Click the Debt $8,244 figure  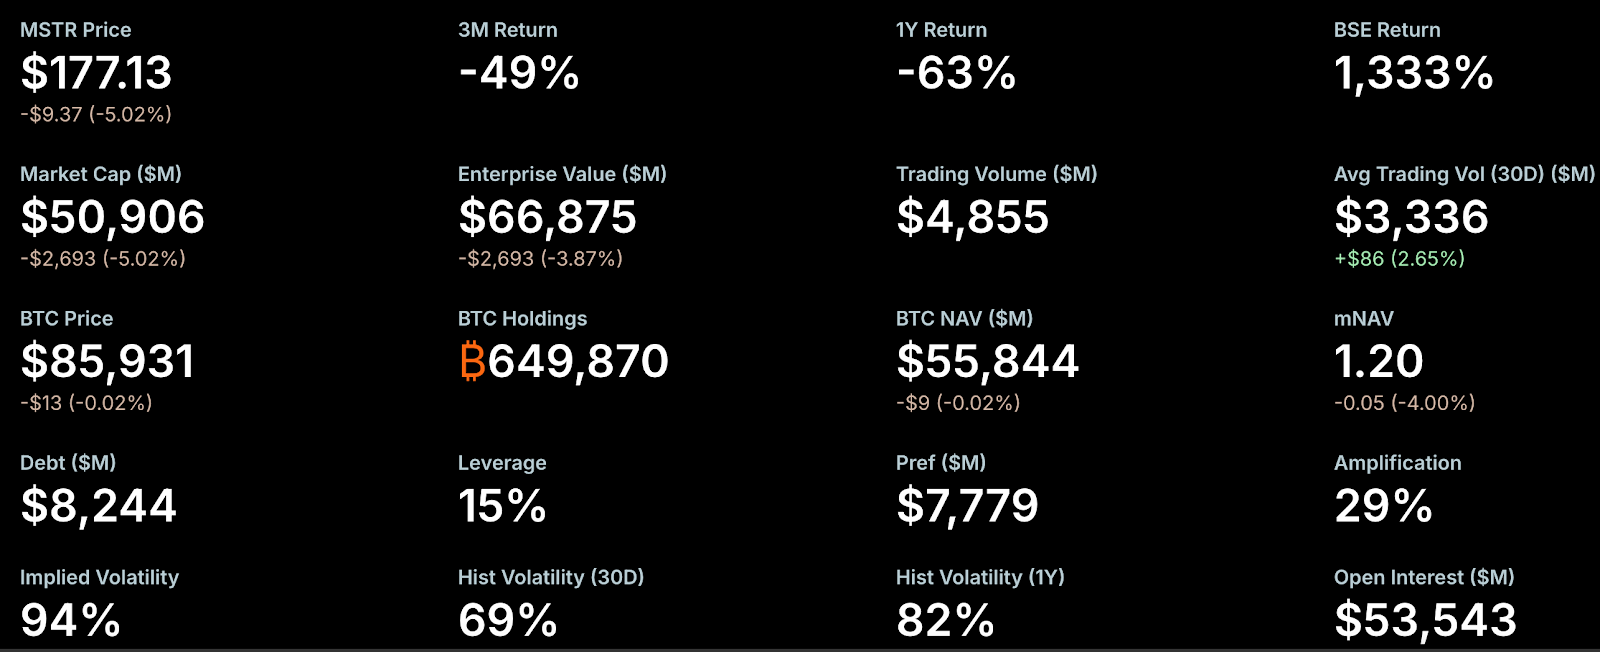point(98,506)
